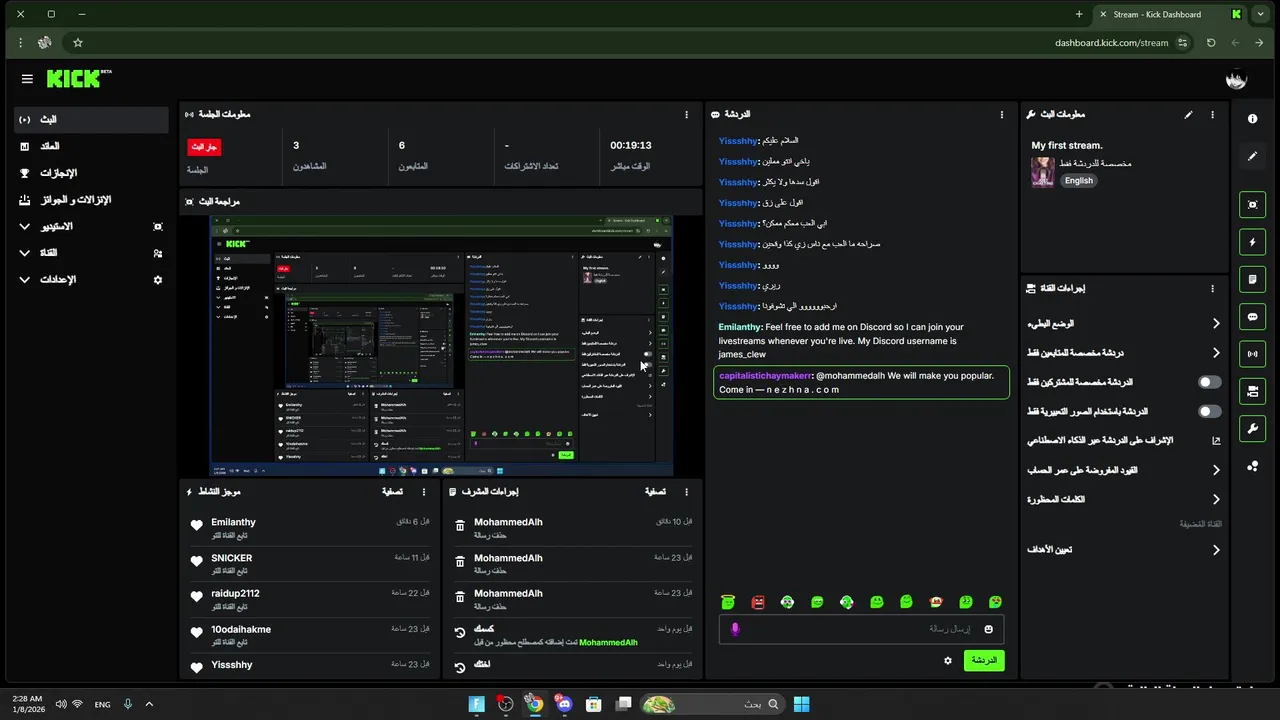Insert the heart-eyes green emote at the row end
This screenshot has height=720, width=1280.
[x=995, y=602]
